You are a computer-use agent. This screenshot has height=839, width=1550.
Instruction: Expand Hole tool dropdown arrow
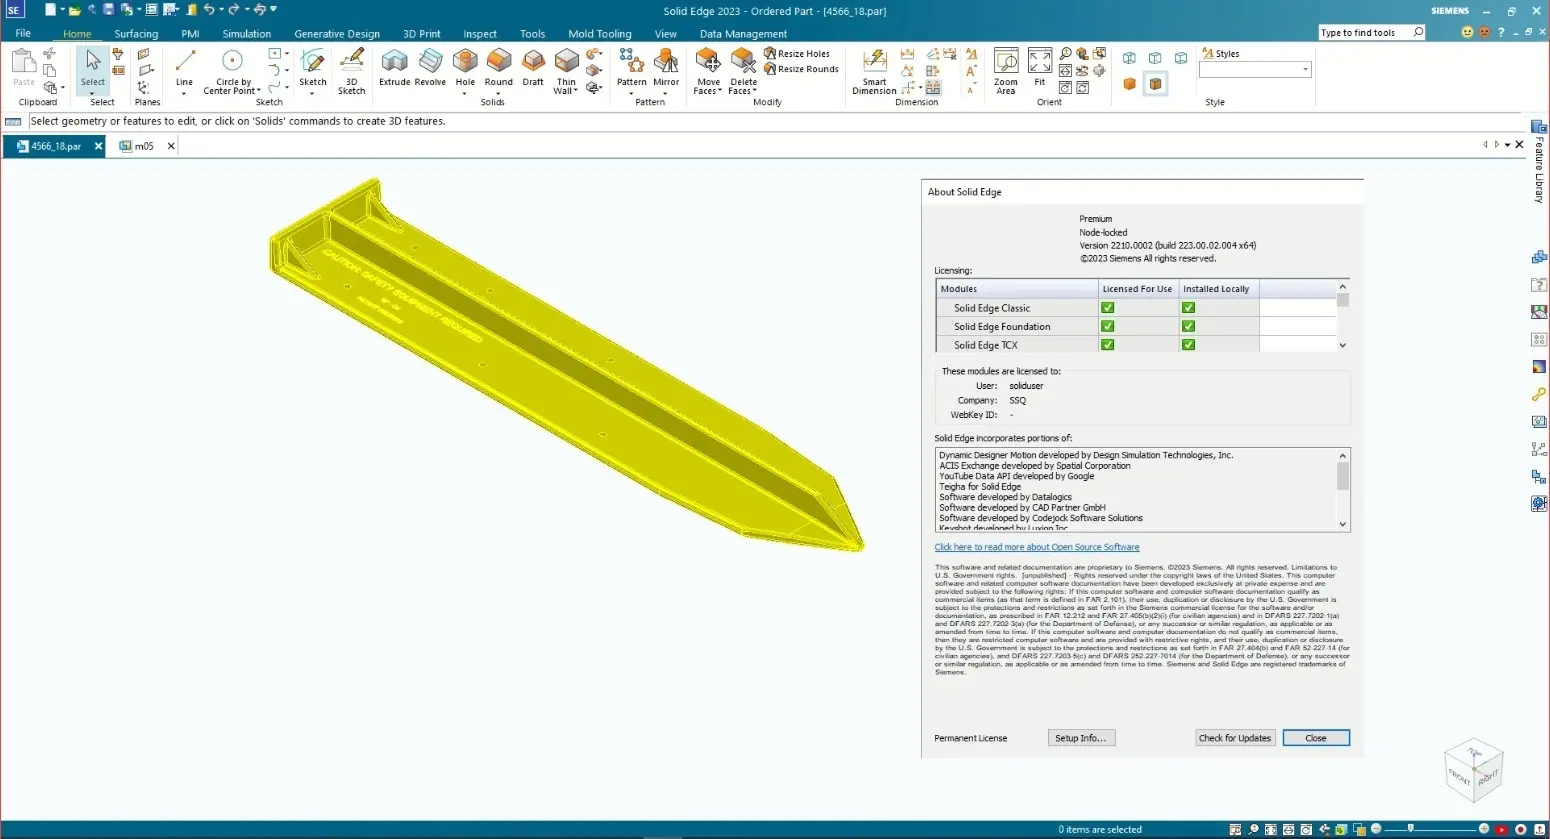click(x=465, y=94)
